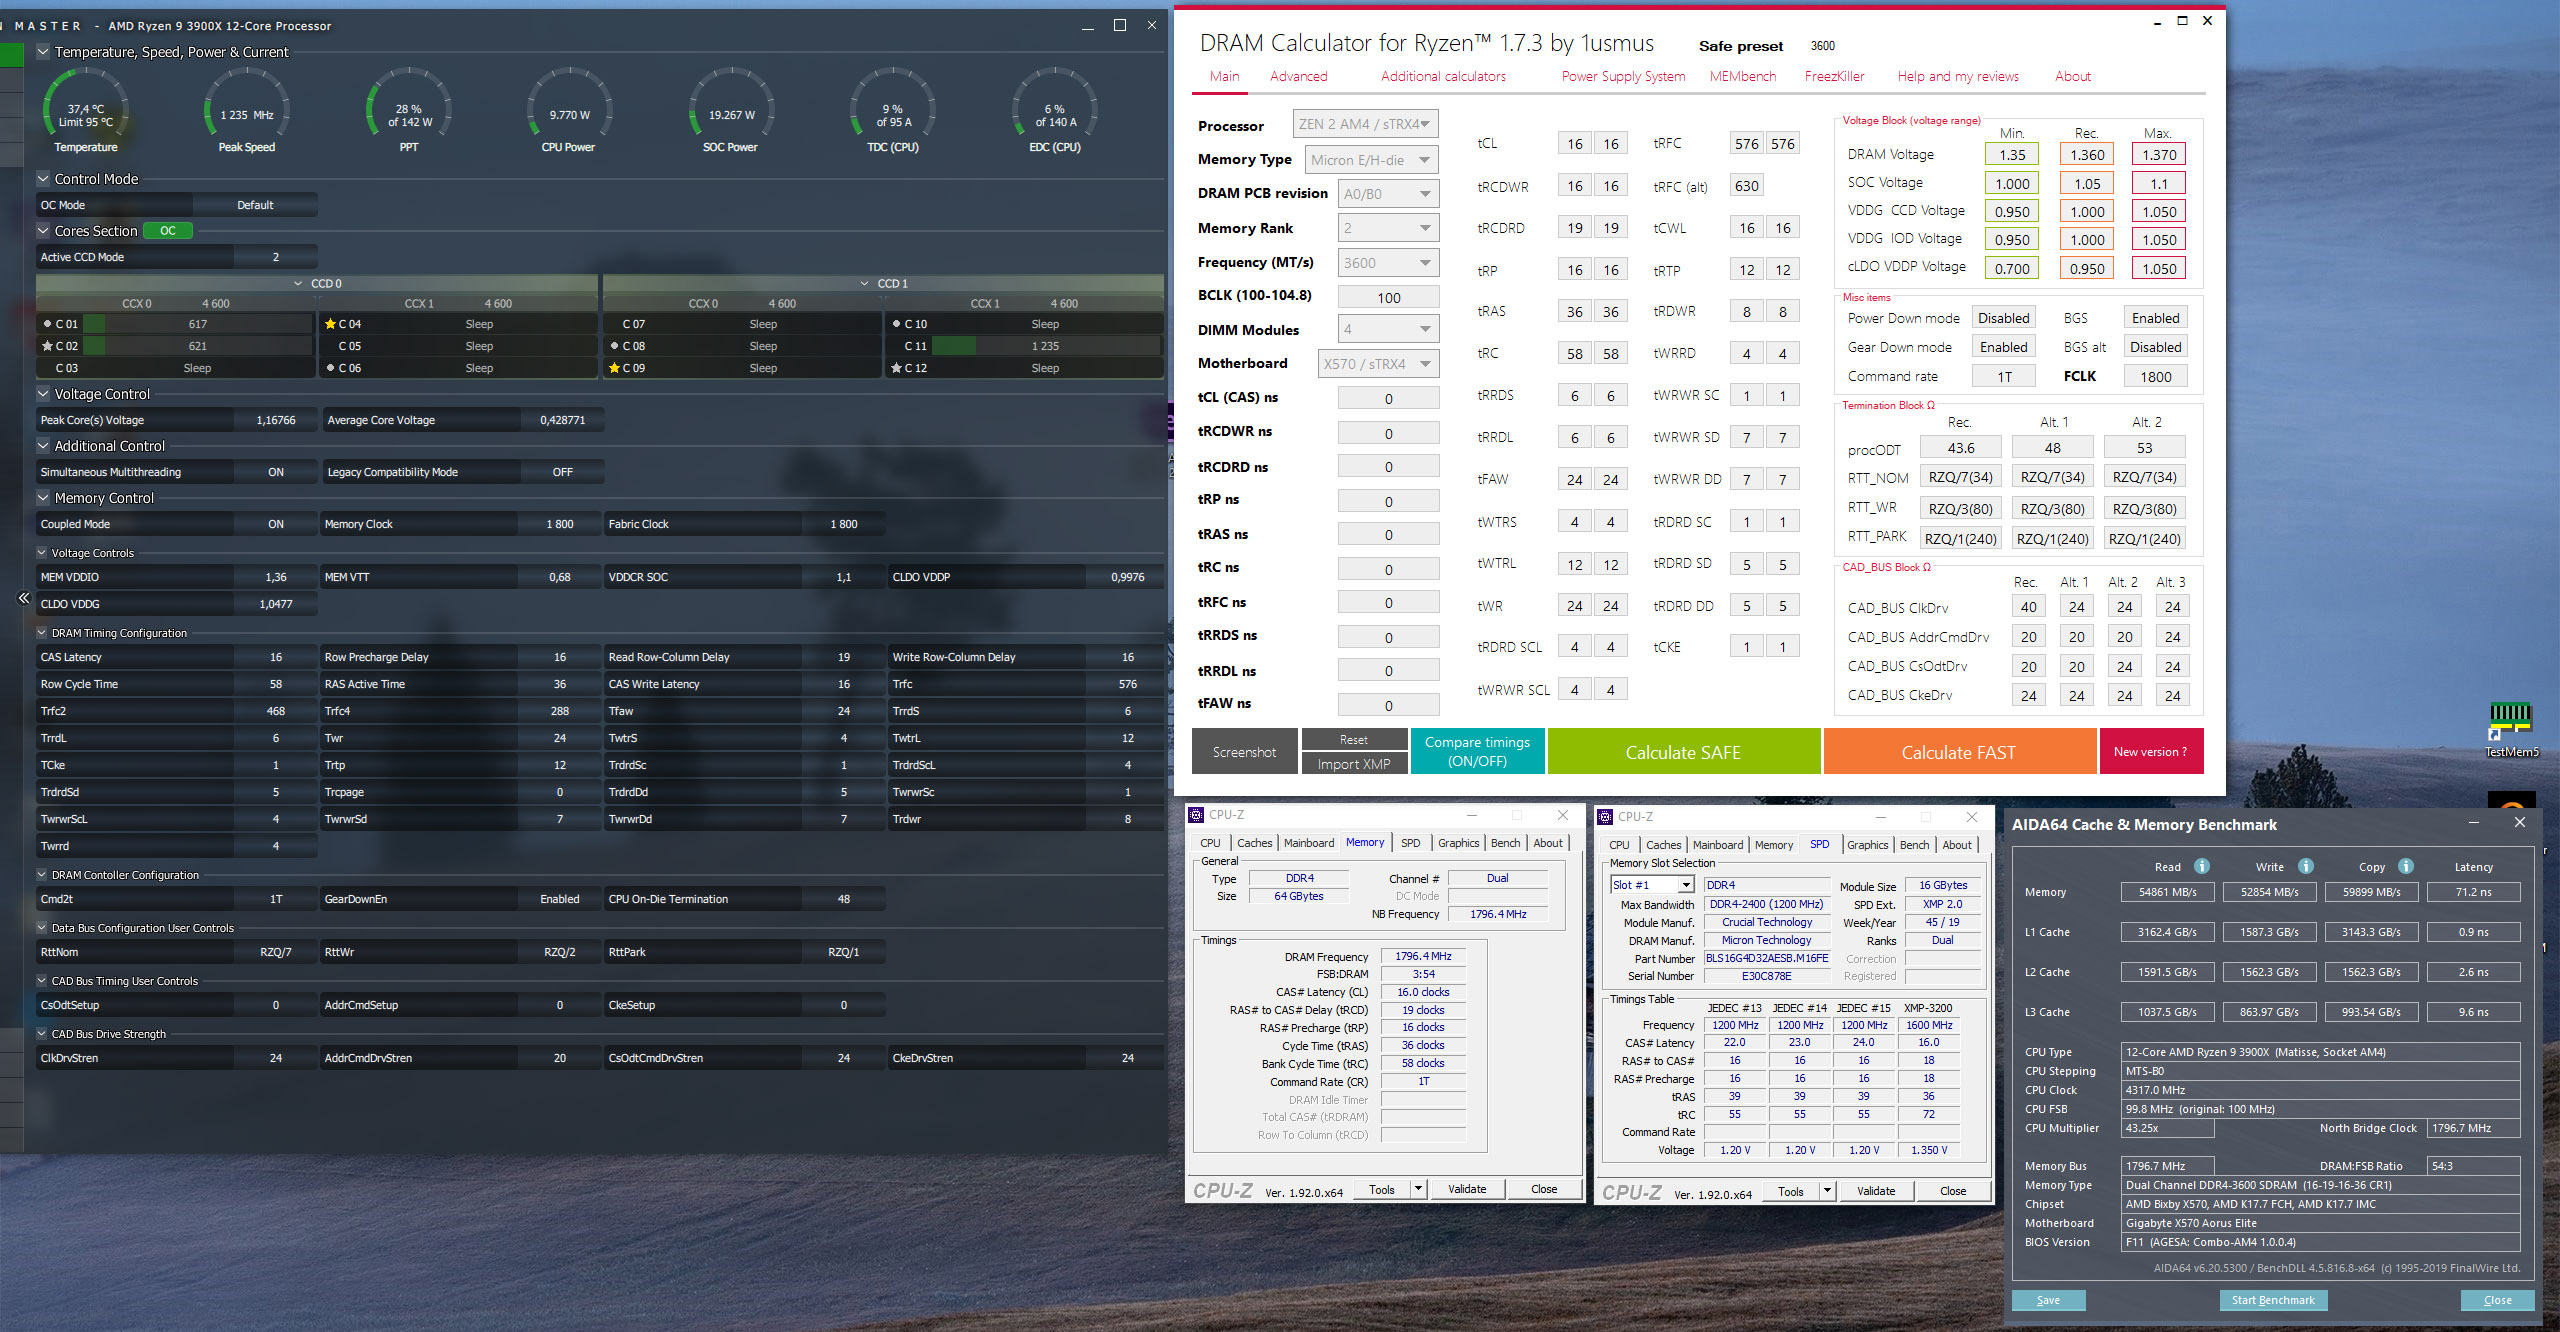Click the DRAM Voltage Rec. value box
Viewport: 2560px width, 1332px height.
(x=2086, y=155)
